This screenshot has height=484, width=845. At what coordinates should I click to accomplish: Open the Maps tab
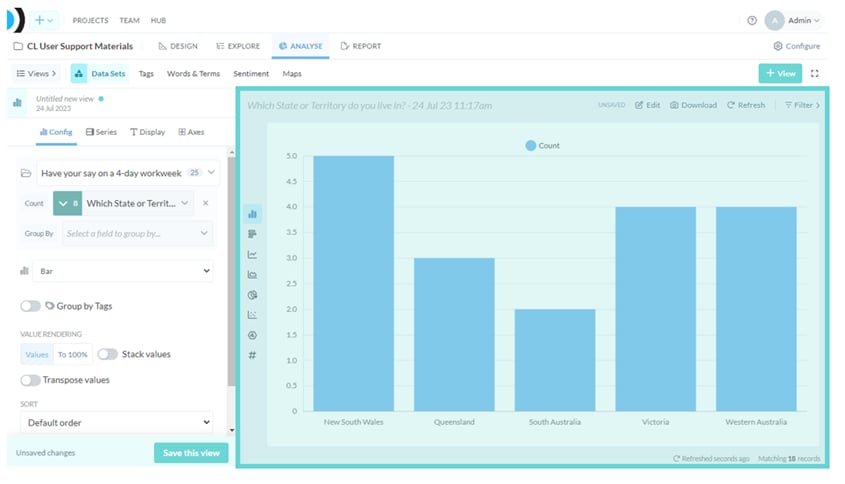tap(292, 74)
